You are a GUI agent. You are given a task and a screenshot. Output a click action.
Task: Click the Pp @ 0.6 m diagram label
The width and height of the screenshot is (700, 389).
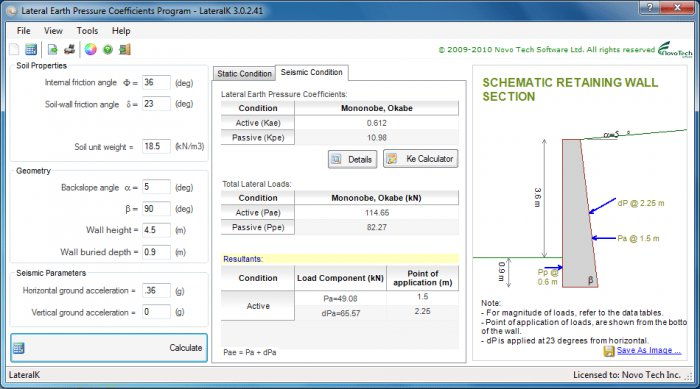(548, 277)
